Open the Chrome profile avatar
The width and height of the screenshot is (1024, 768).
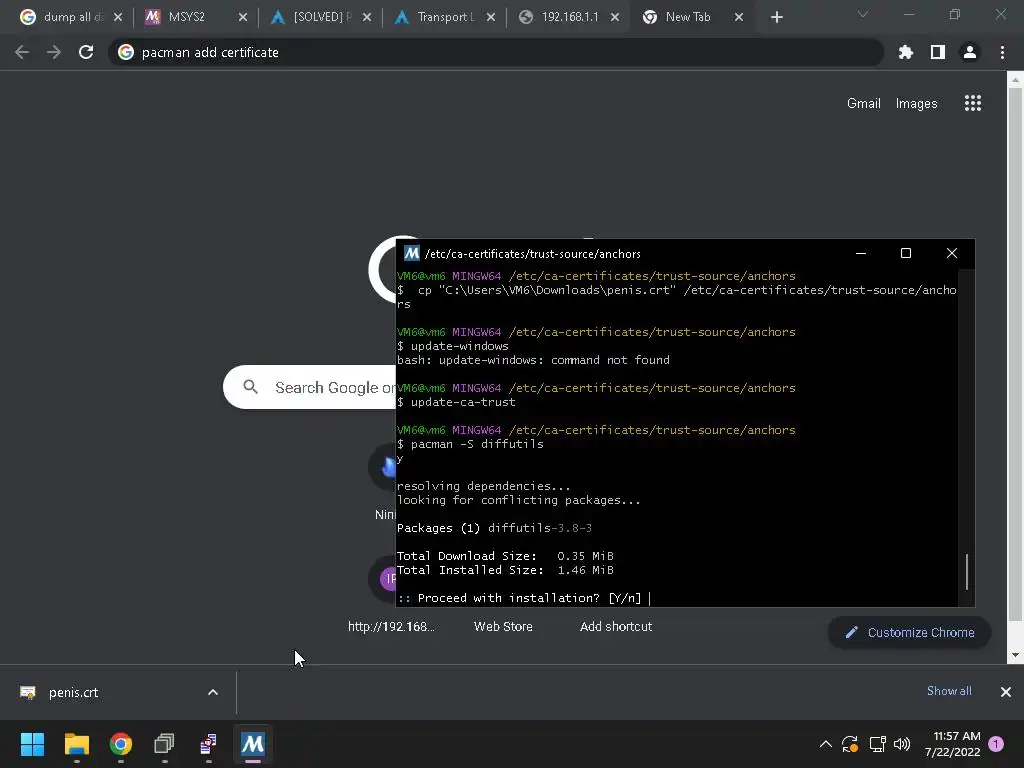(970, 52)
